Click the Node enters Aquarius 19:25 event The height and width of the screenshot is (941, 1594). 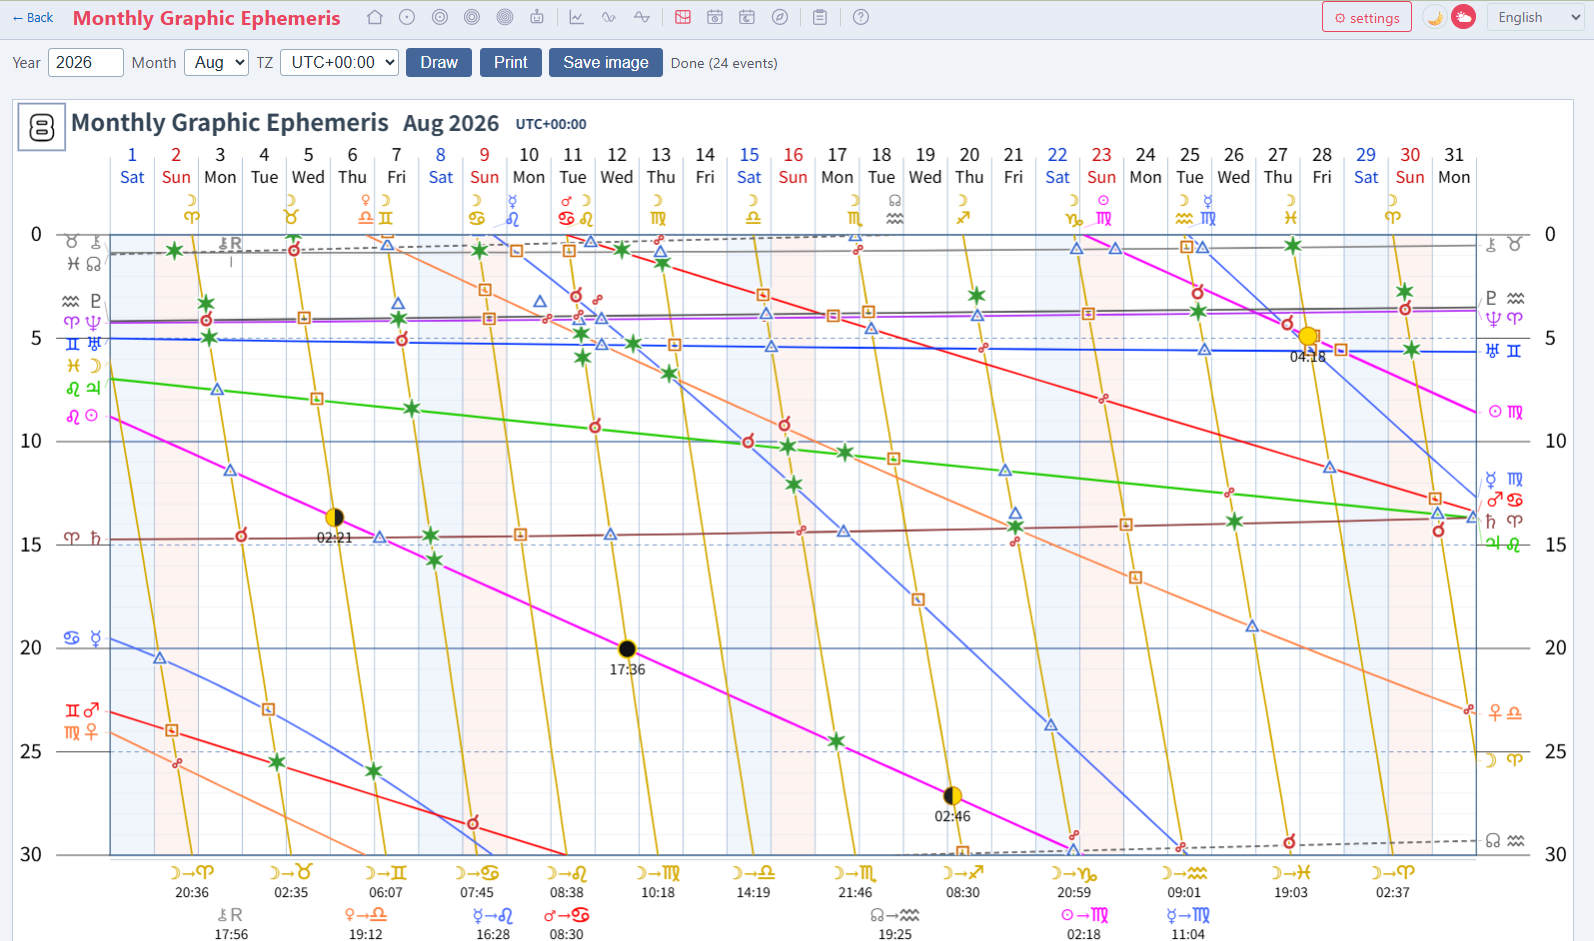895,924
